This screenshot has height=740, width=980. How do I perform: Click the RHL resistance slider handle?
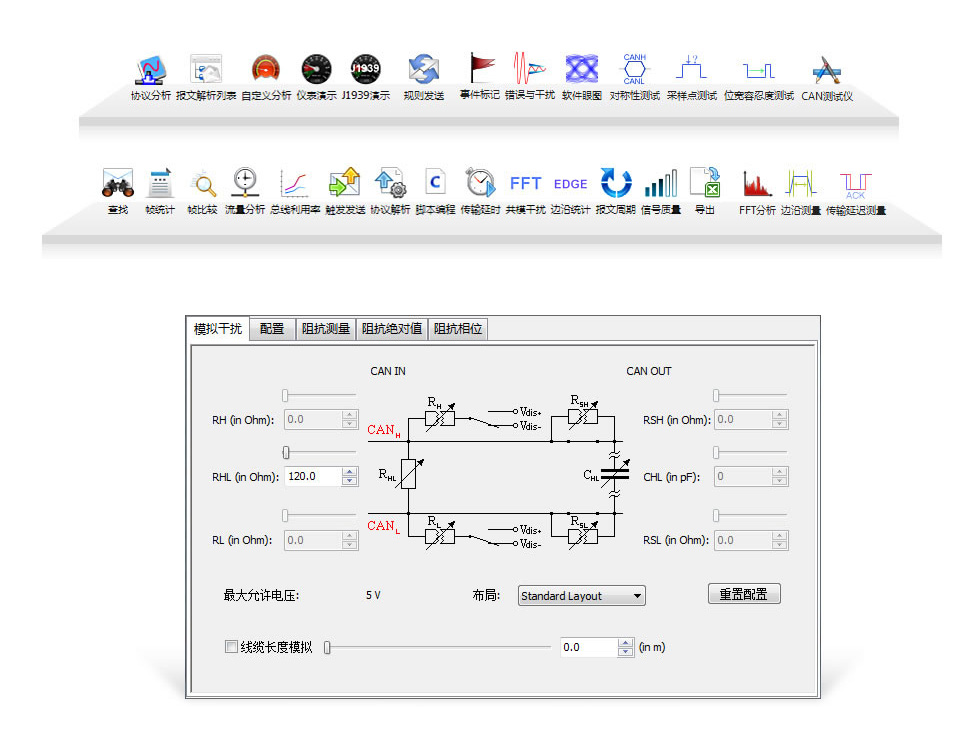[287, 452]
